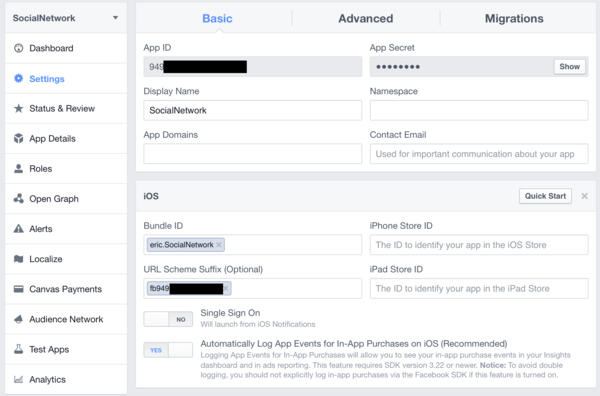Click the Settings gear icon
600x396 pixels.
[18, 78]
